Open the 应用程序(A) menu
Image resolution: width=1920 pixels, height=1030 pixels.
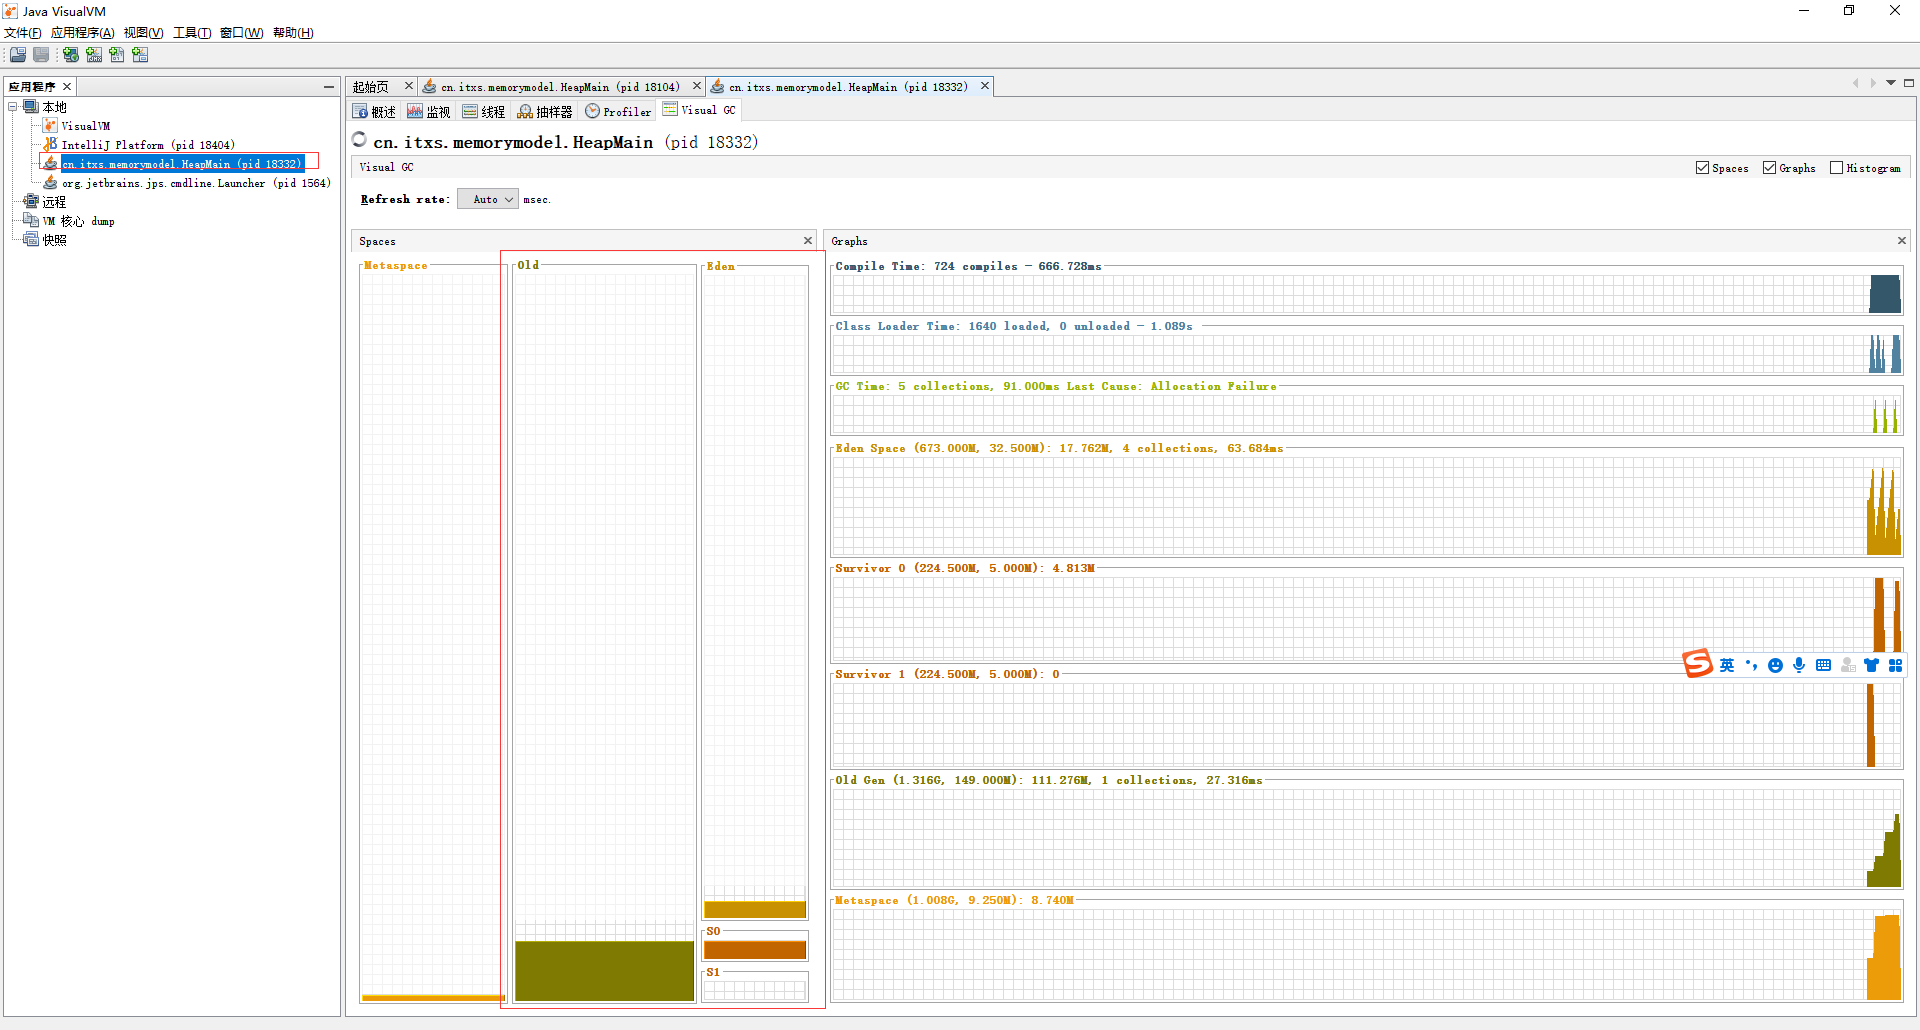(83, 33)
